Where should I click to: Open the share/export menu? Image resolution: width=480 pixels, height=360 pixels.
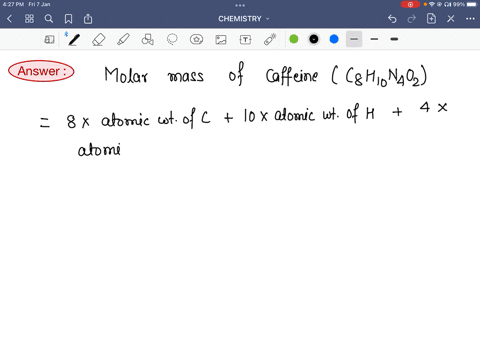88,19
